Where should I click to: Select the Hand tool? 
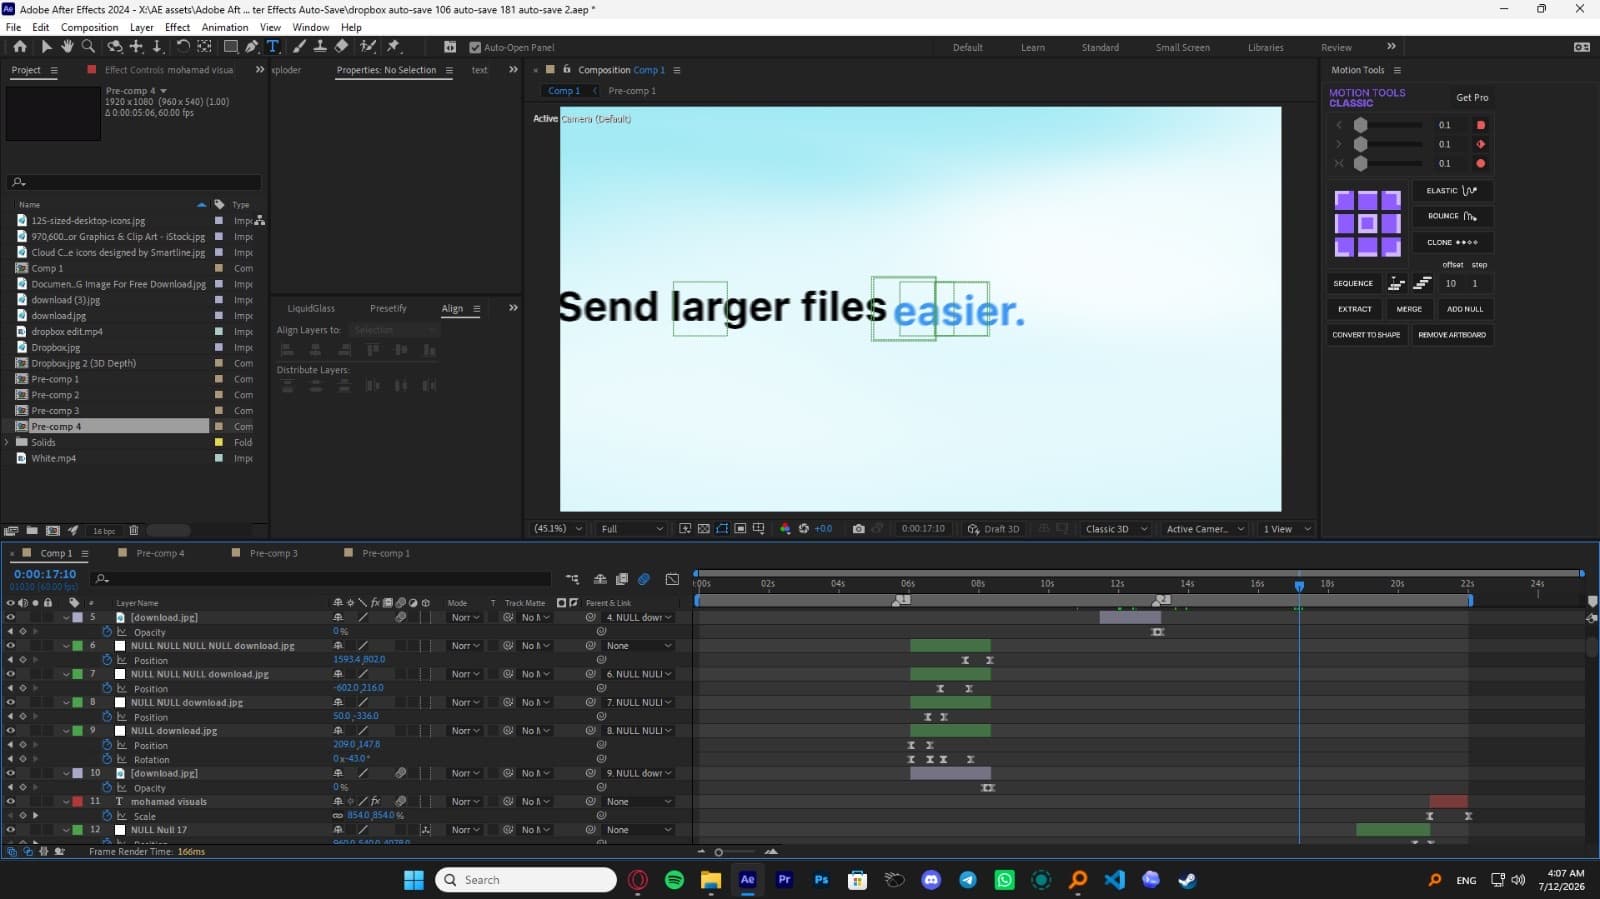(67, 47)
